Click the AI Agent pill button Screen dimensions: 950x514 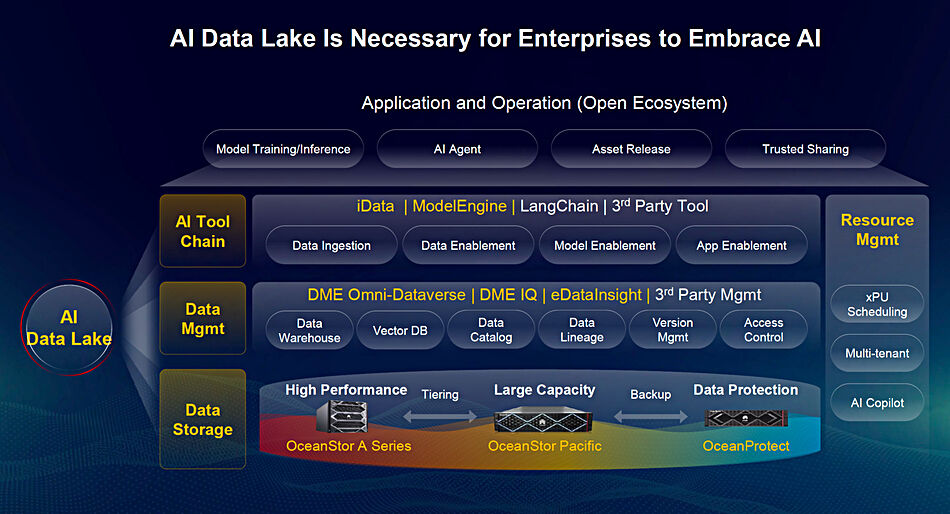457,149
